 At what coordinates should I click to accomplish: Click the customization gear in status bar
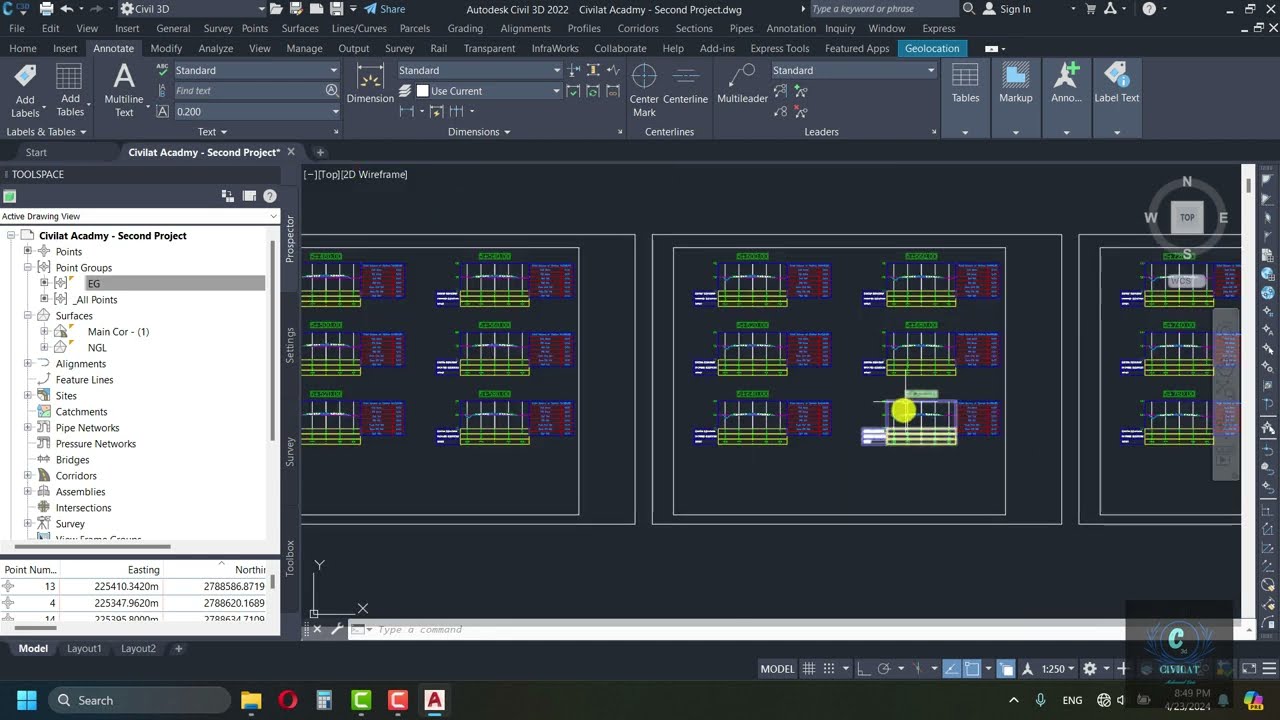click(x=1090, y=669)
